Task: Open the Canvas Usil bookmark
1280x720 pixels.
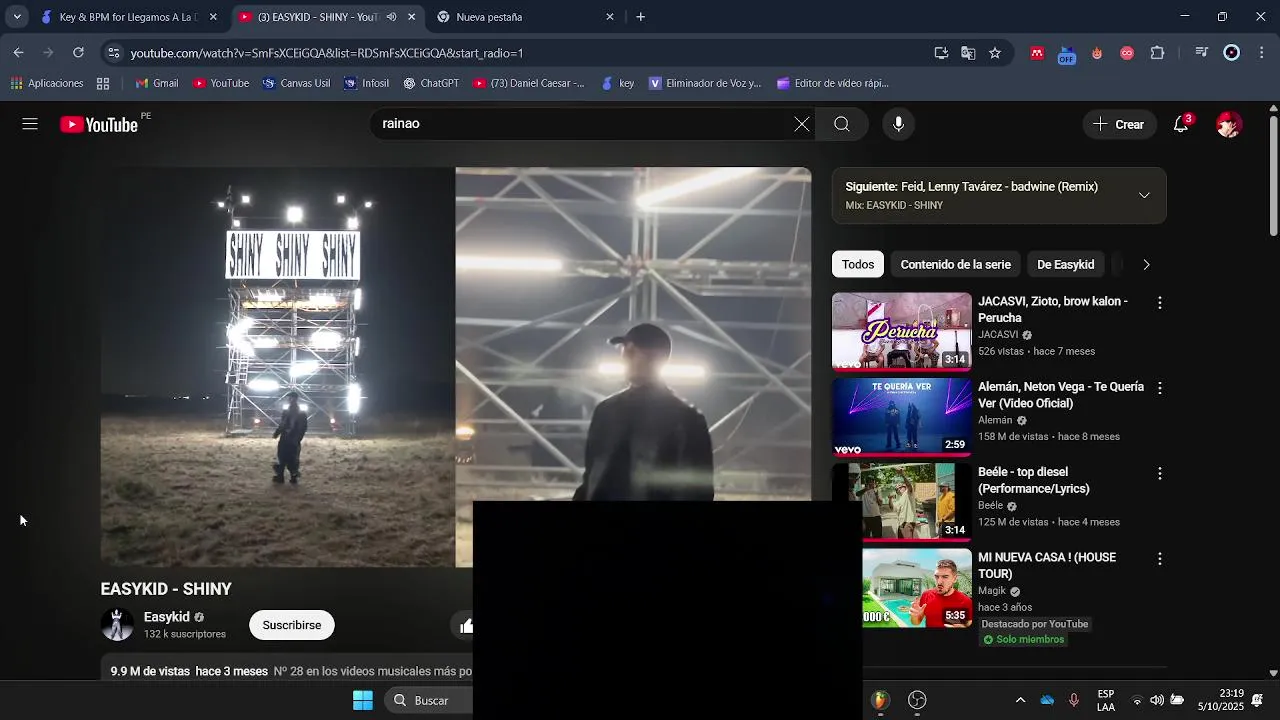Action: coord(296,83)
